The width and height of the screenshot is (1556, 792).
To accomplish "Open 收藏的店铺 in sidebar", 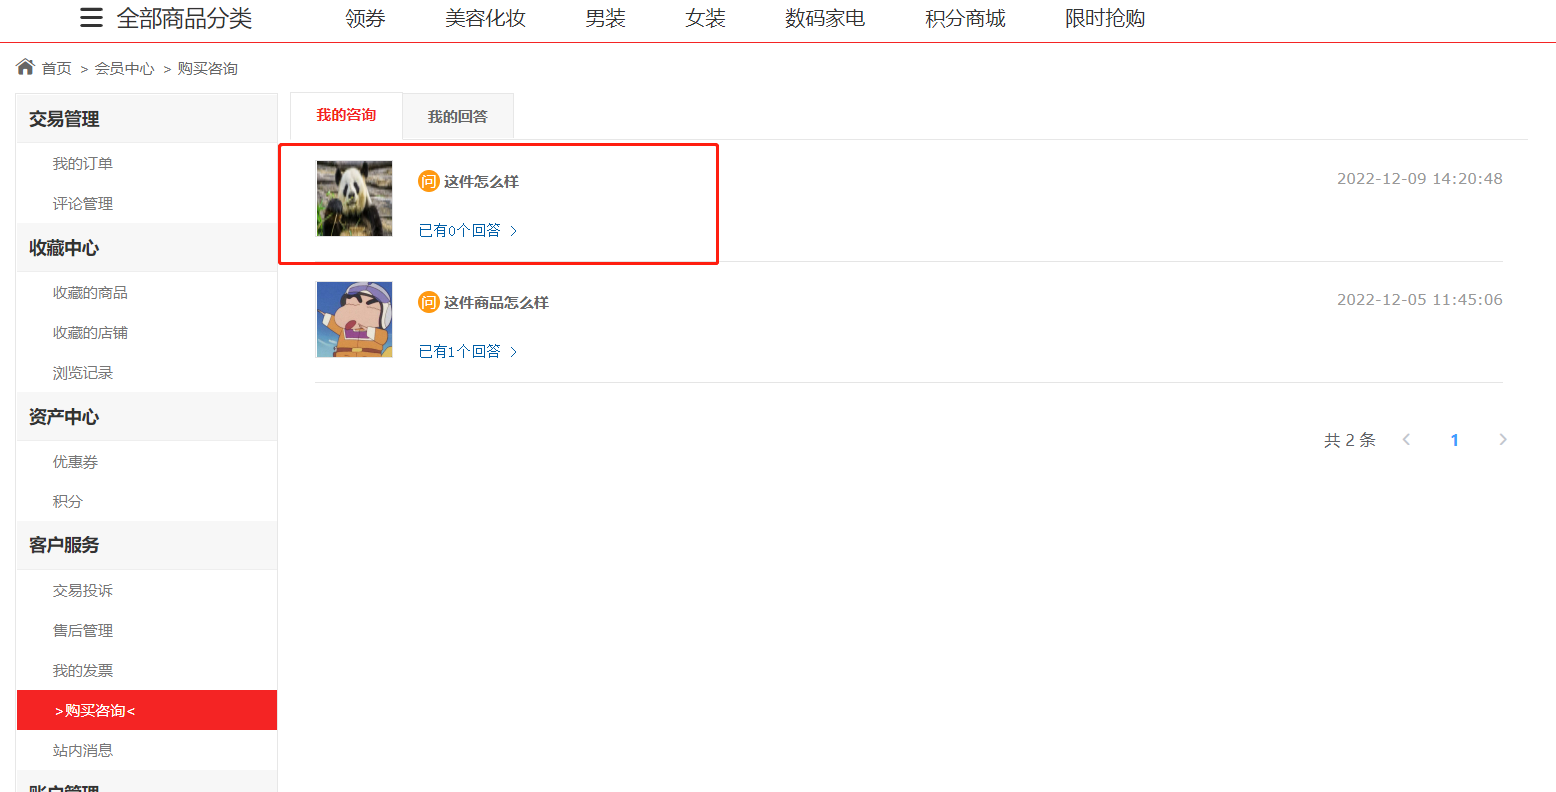I will coord(90,332).
